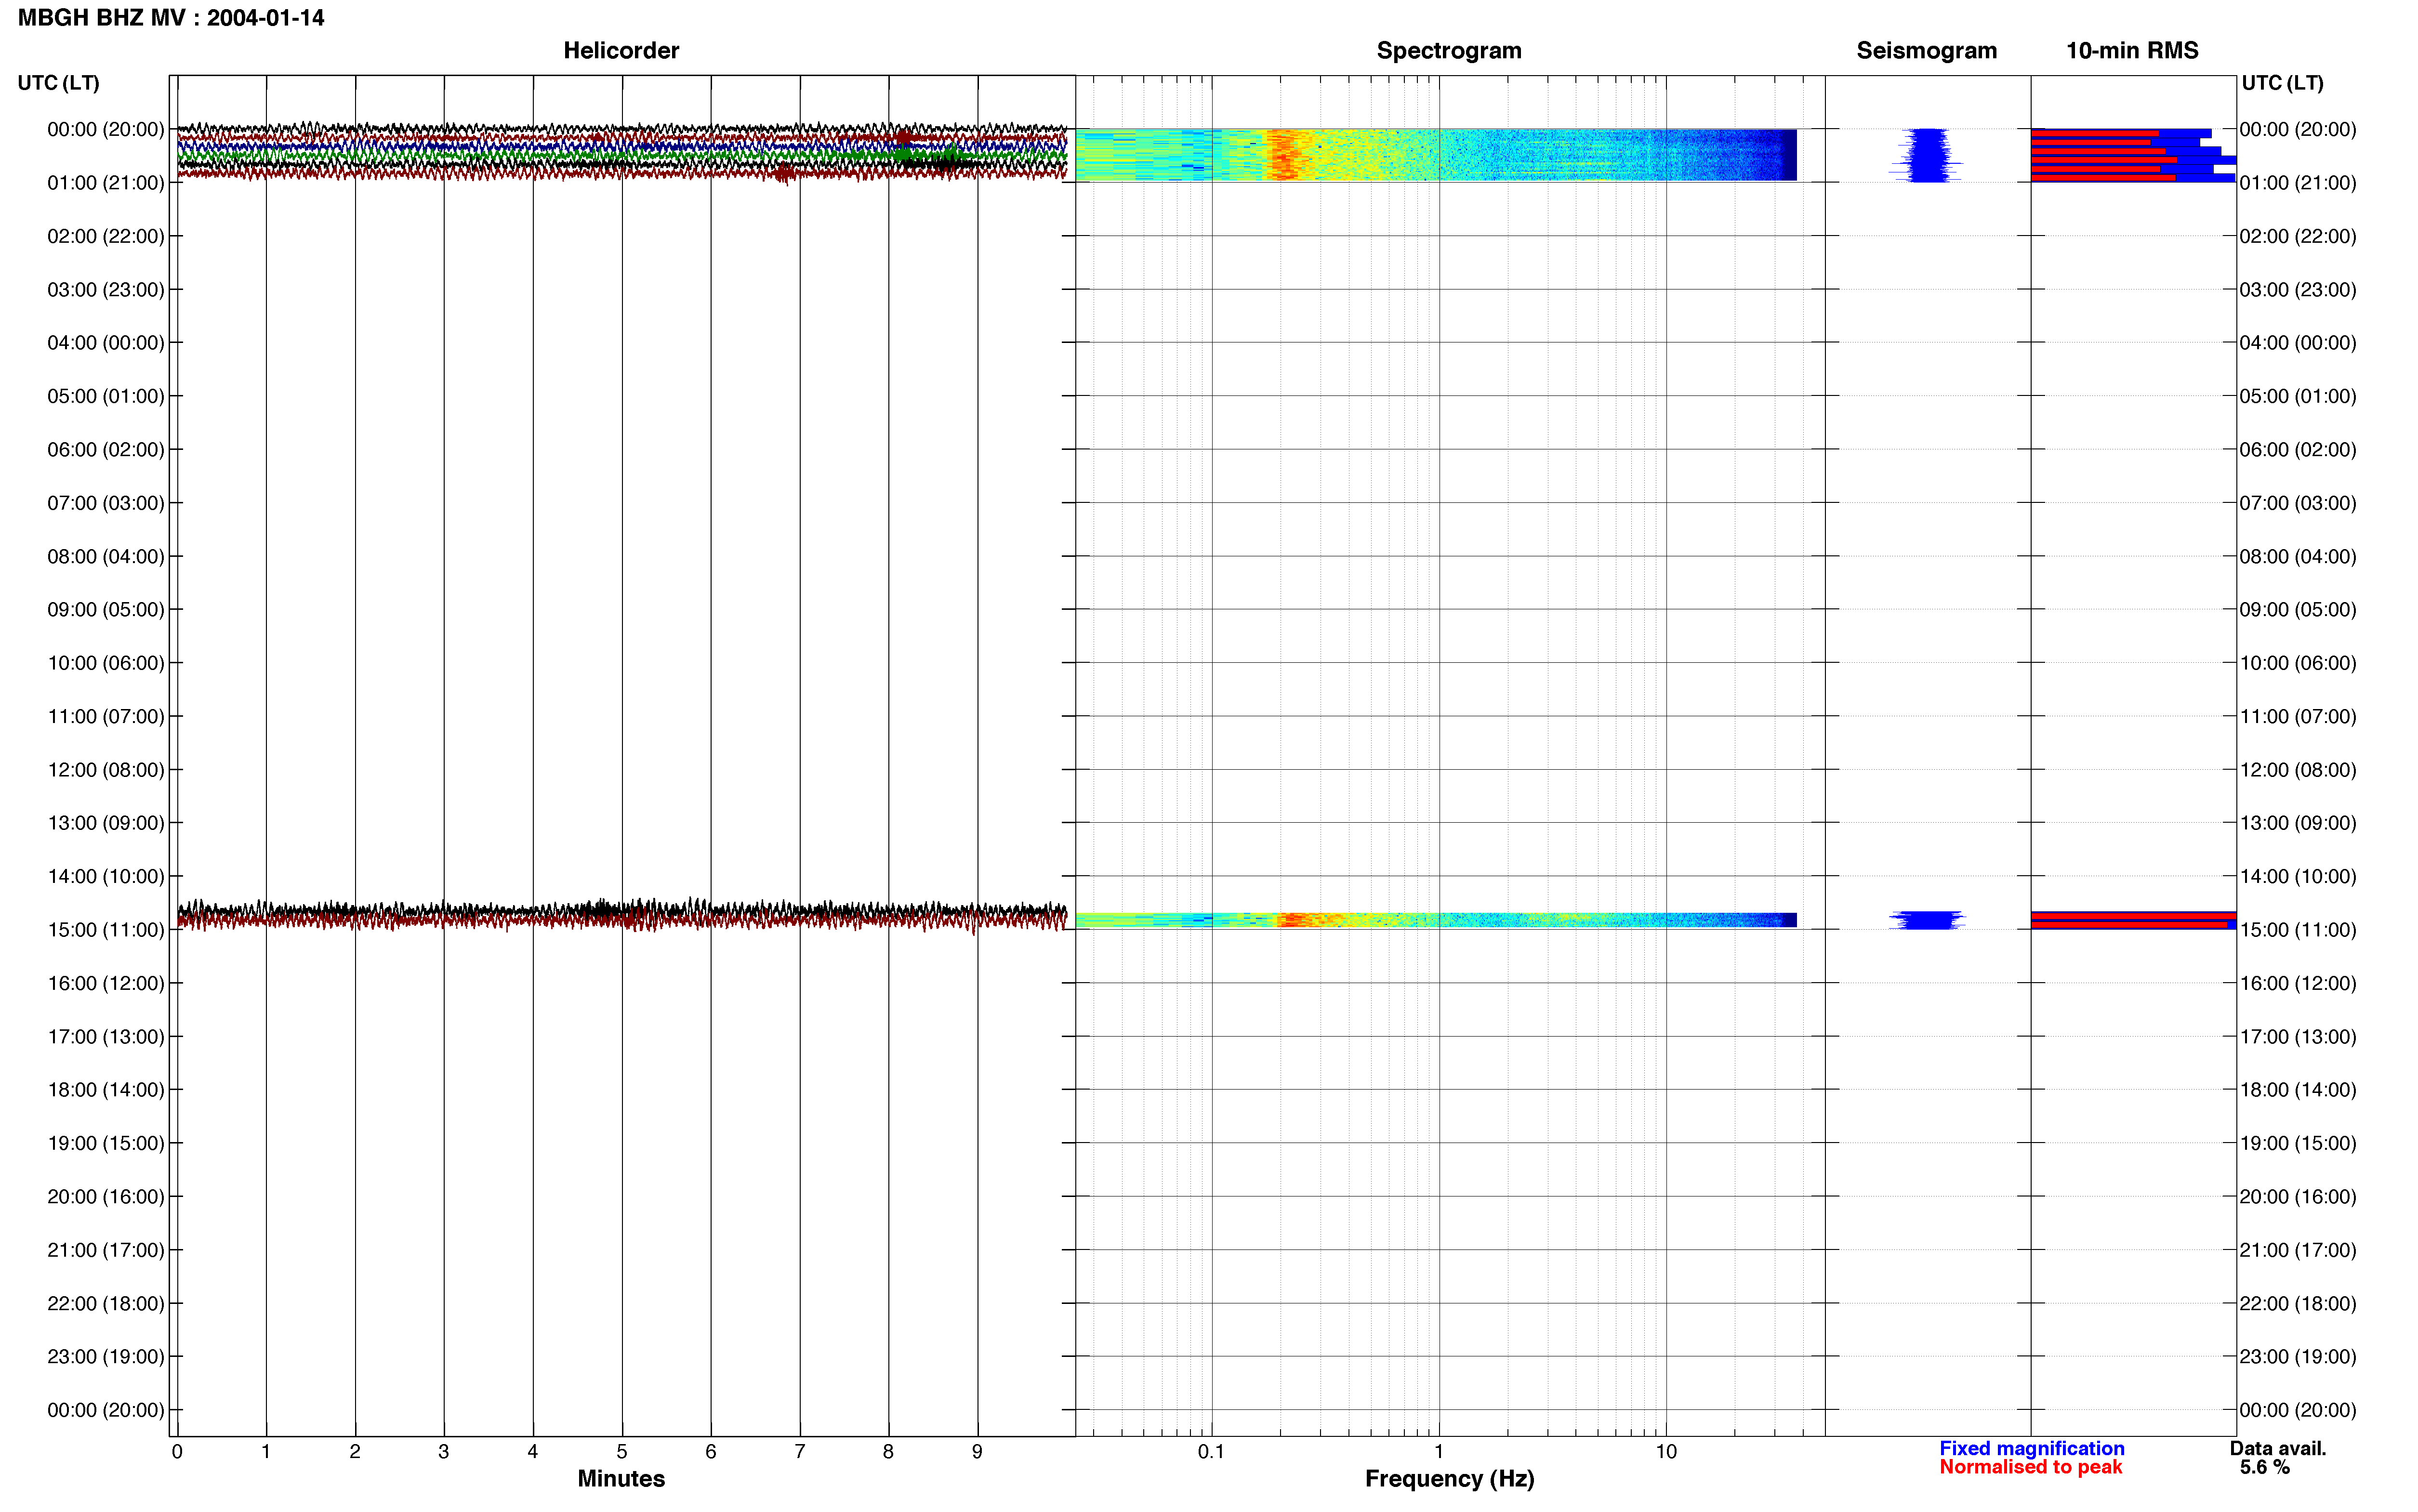
Task: Click the 'Fixed magnification' legend text
Action: pyautogui.click(x=2031, y=1448)
